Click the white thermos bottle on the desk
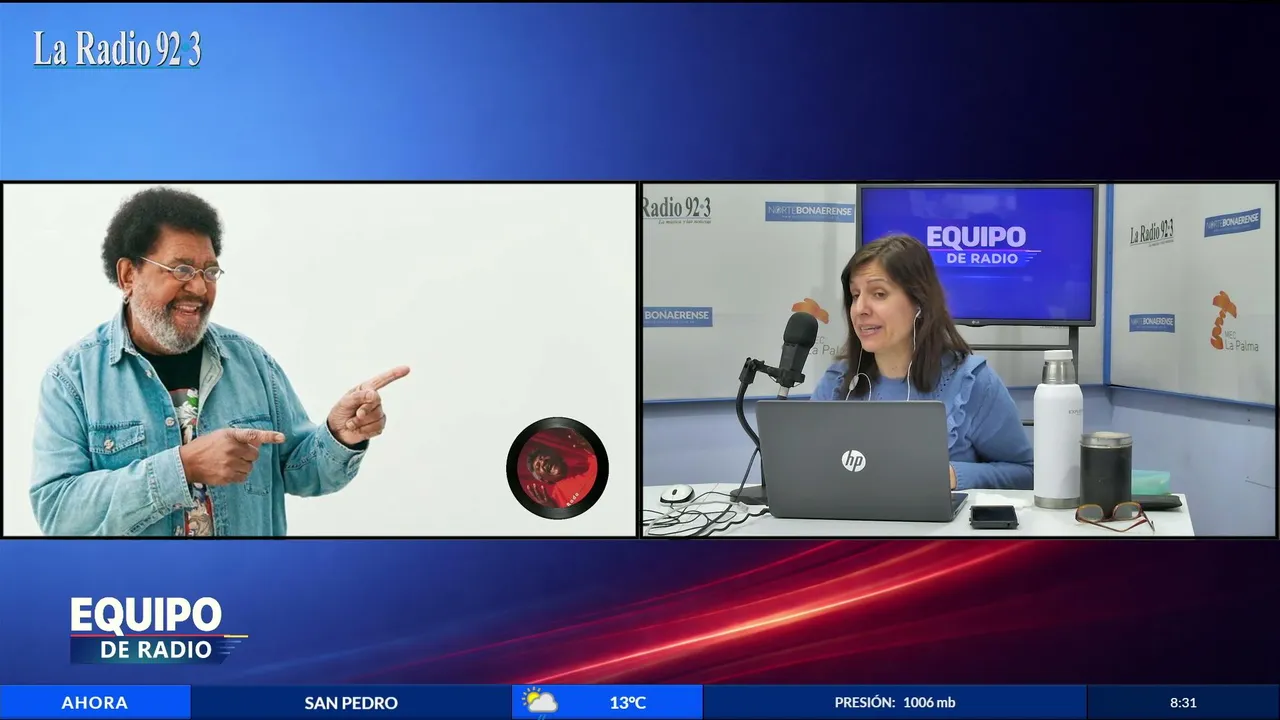The width and height of the screenshot is (1280, 720). pos(1057,429)
